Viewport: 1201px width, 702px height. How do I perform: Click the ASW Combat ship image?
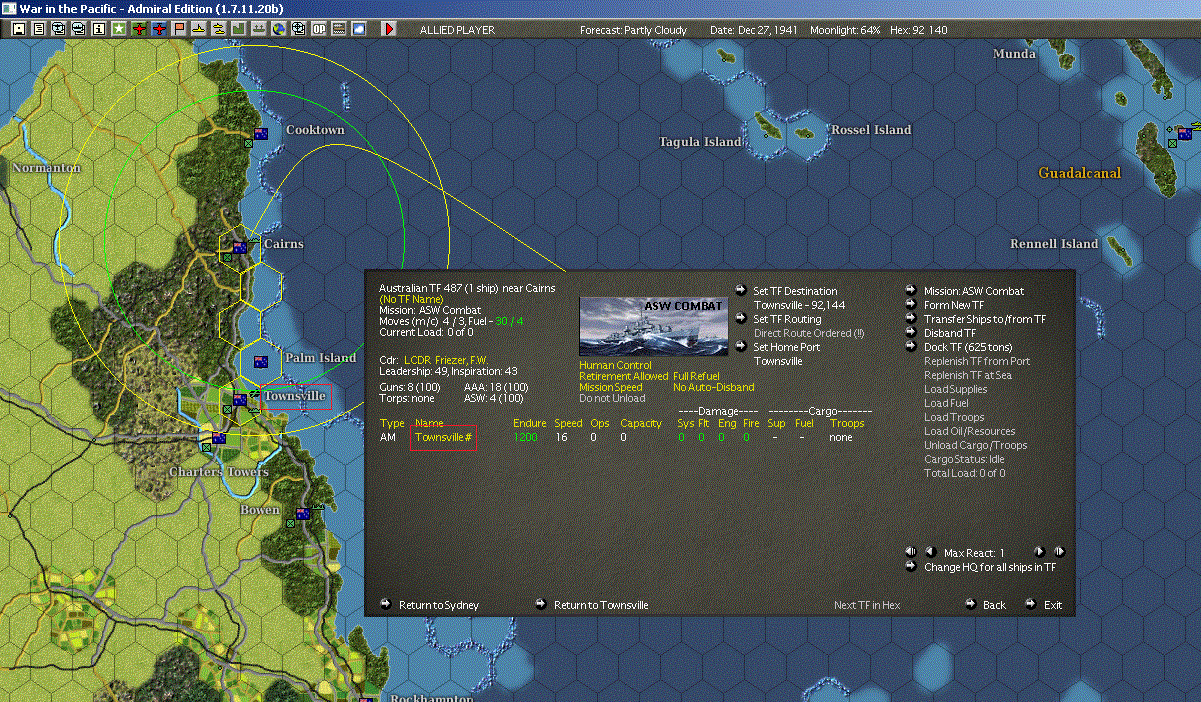[654, 326]
